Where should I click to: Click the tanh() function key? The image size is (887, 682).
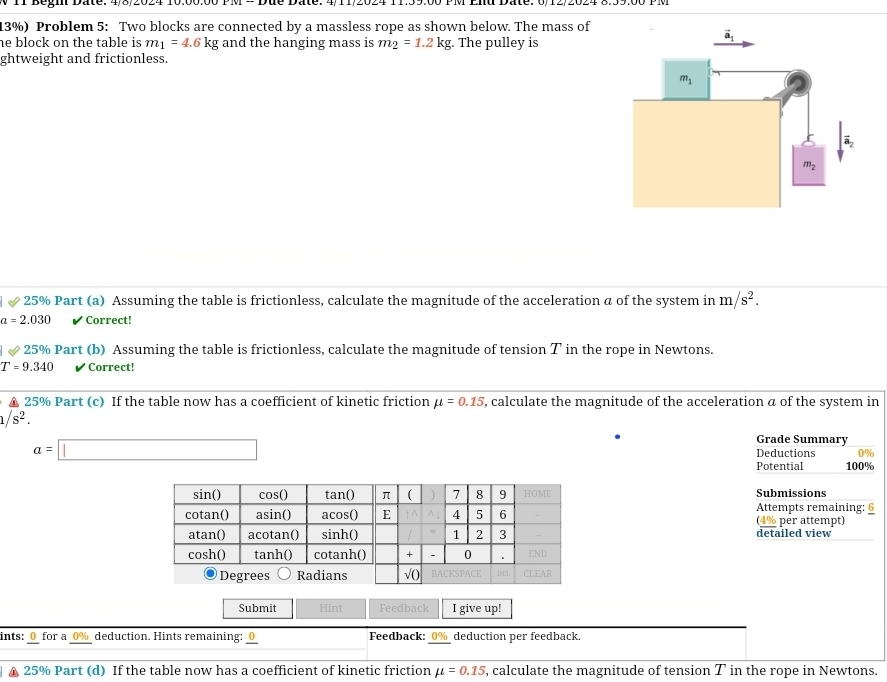[273, 553]
